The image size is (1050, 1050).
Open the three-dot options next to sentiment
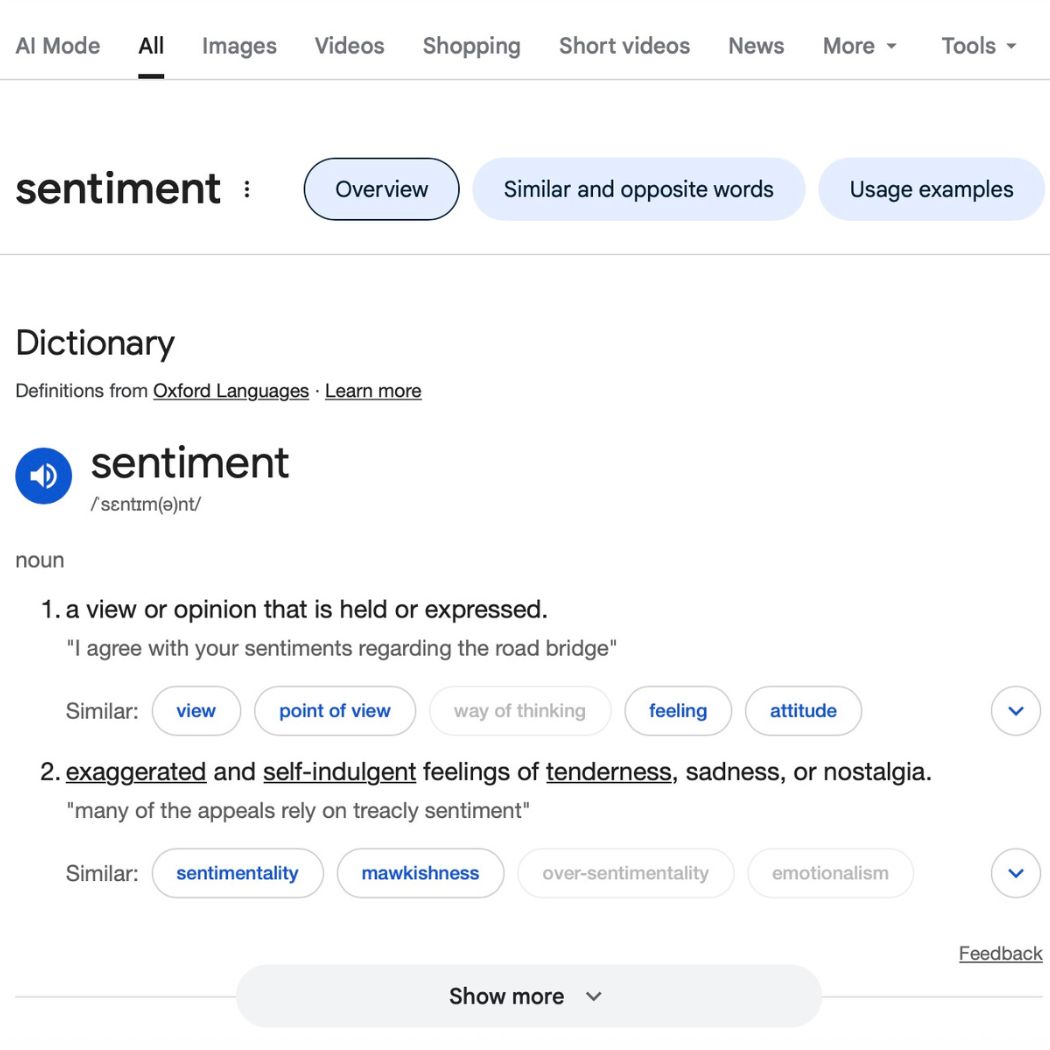point(247,189)
